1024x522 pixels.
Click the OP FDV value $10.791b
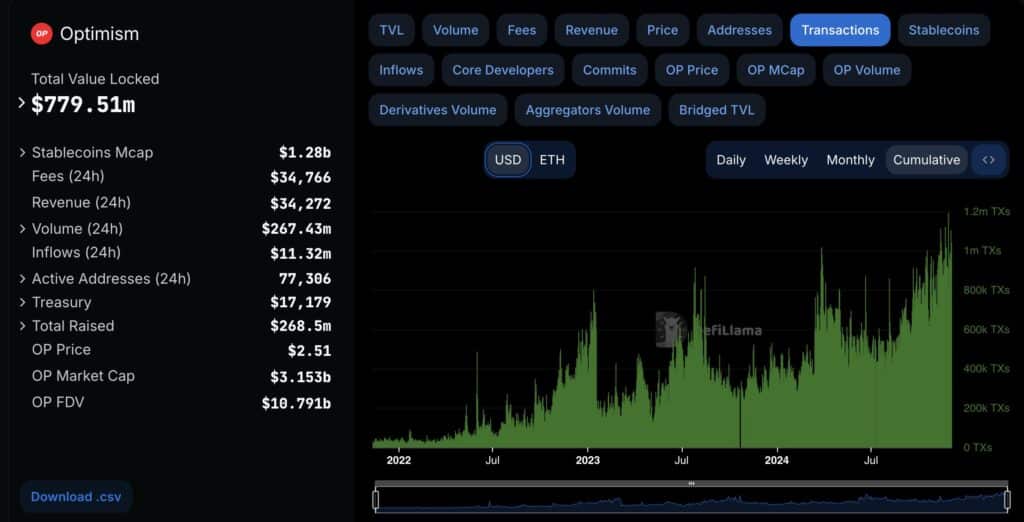coord(296,403)
